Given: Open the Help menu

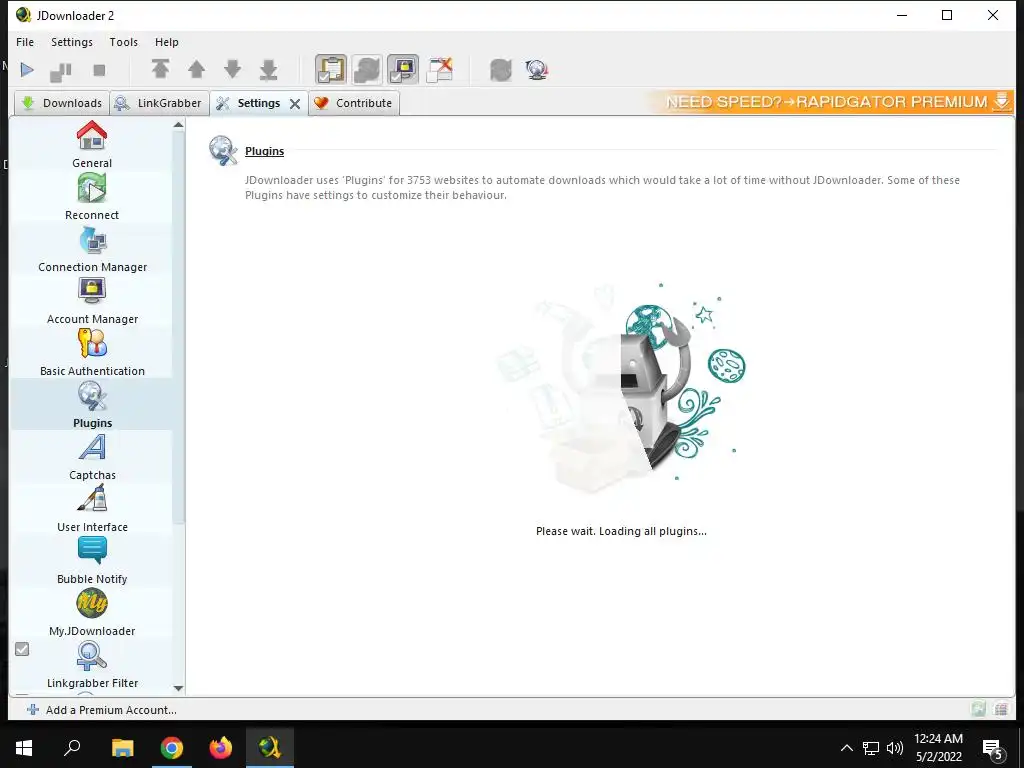Looking at the screenshot, I should (x=167, y=42).
